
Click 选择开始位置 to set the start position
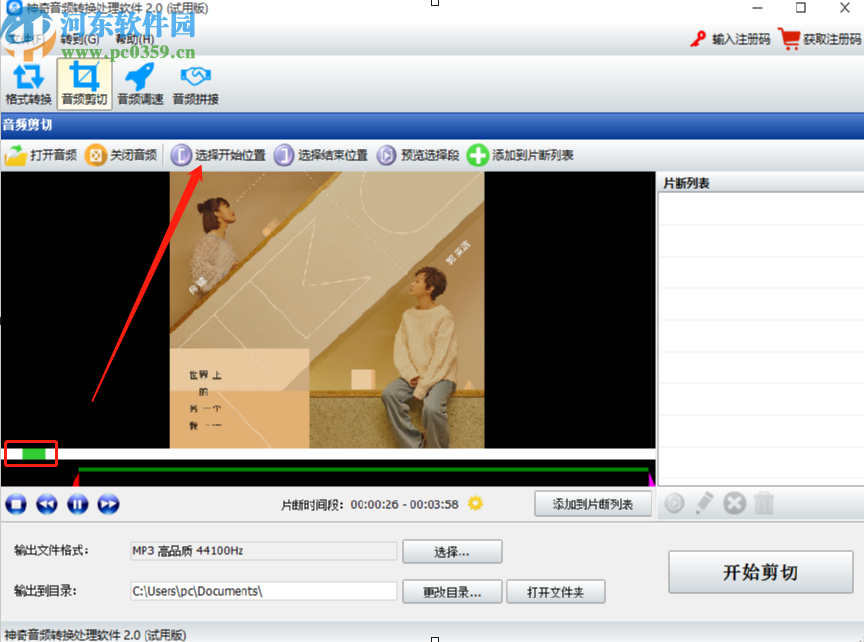coord(218,155)
